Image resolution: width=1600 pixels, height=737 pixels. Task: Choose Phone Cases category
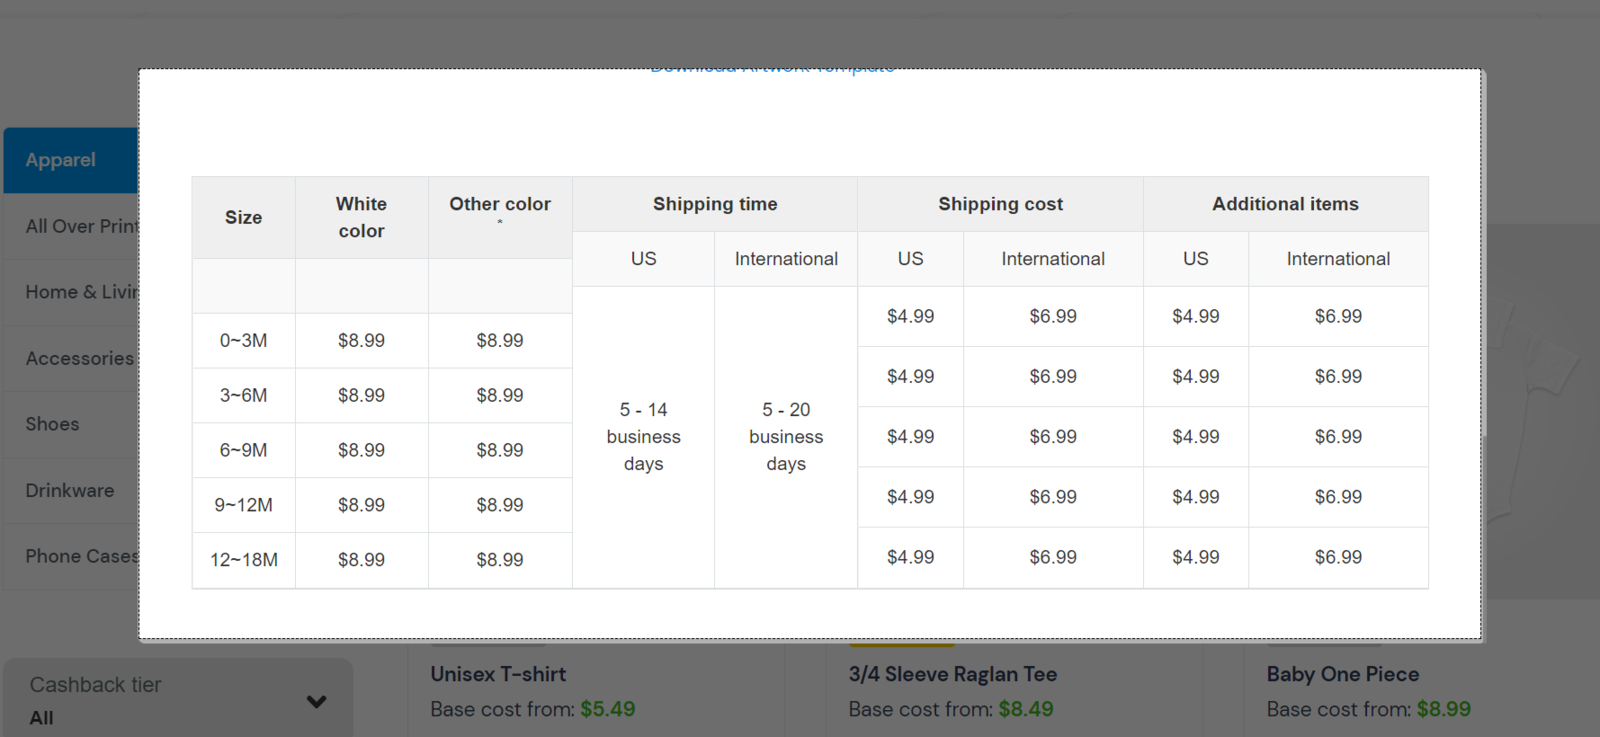coord(80,556)
